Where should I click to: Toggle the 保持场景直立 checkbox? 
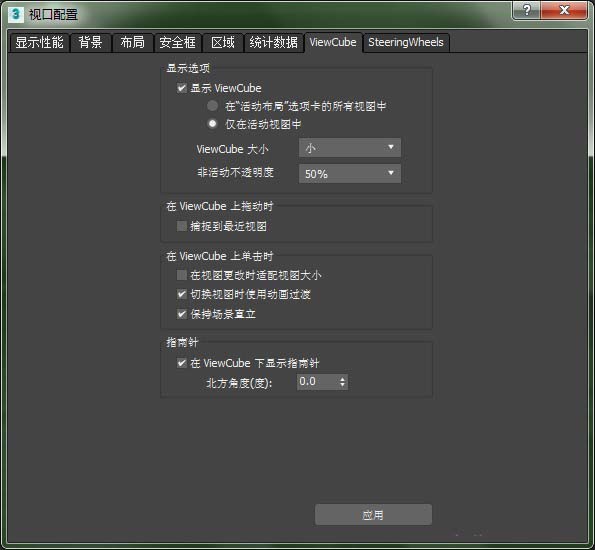coord(182,314)
